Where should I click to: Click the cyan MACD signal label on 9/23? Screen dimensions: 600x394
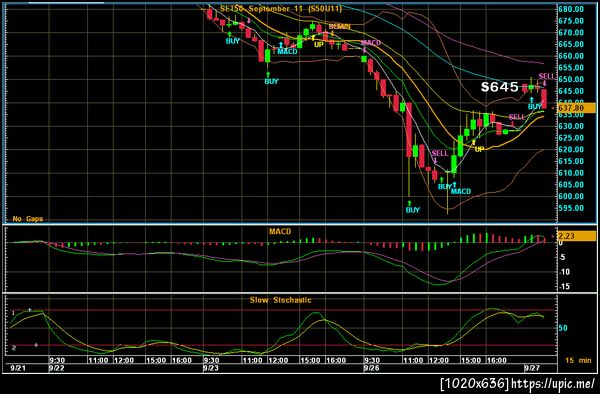point(287,51)
